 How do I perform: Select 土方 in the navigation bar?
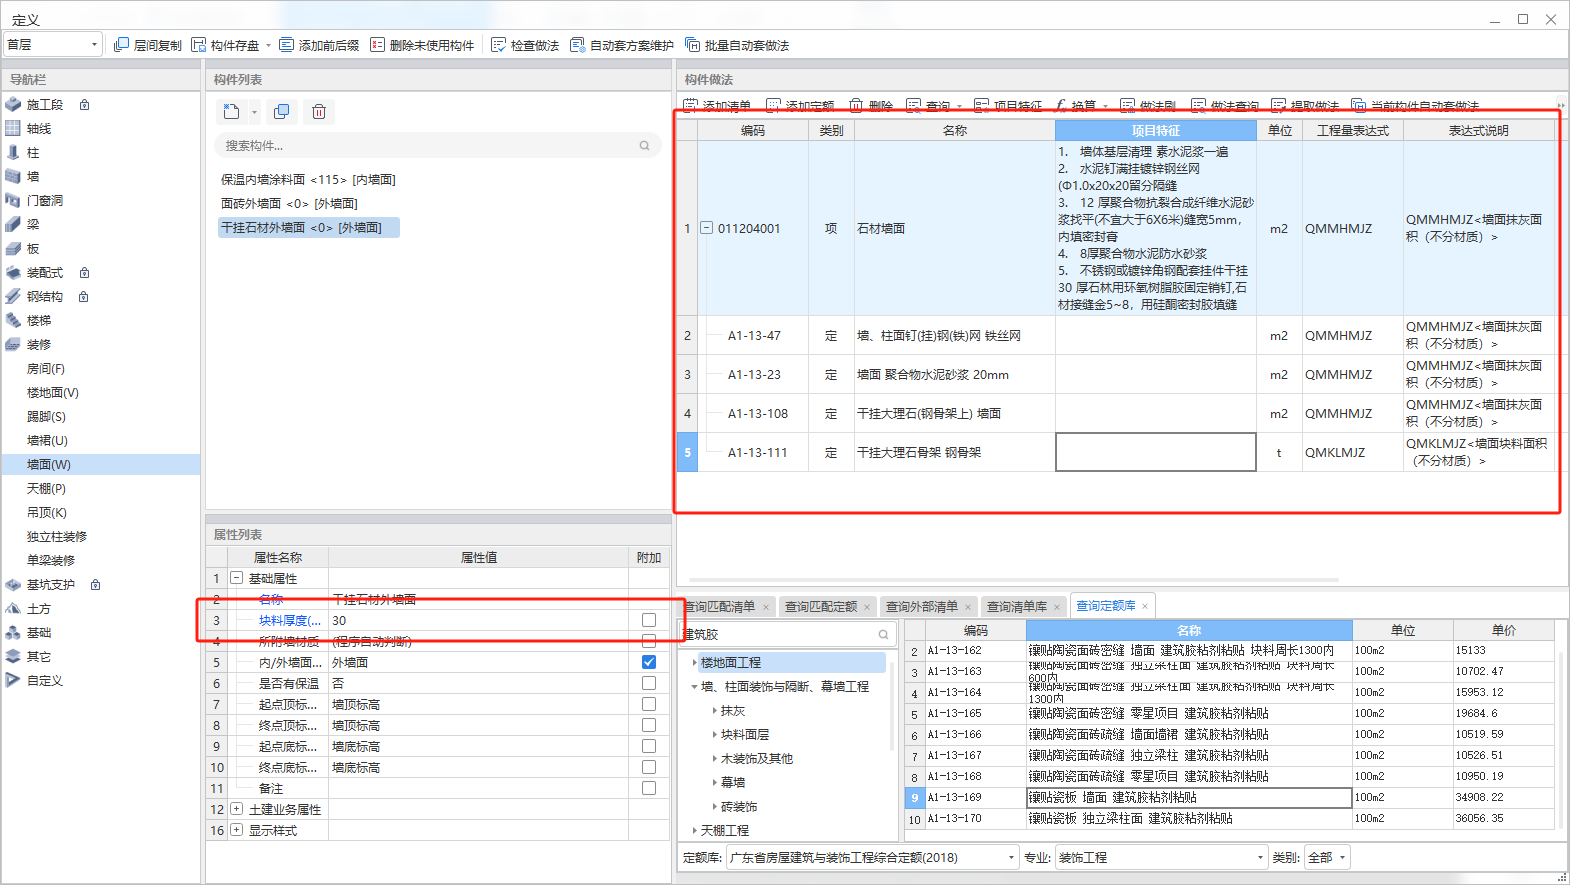(39, 609)
